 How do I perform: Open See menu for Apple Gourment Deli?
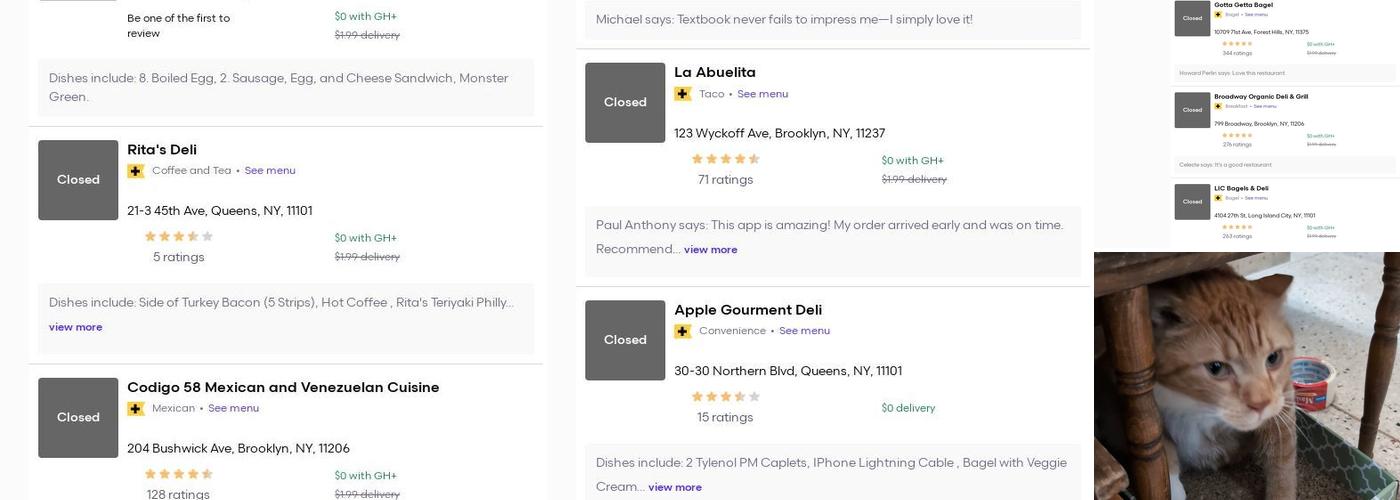[804, 331]
